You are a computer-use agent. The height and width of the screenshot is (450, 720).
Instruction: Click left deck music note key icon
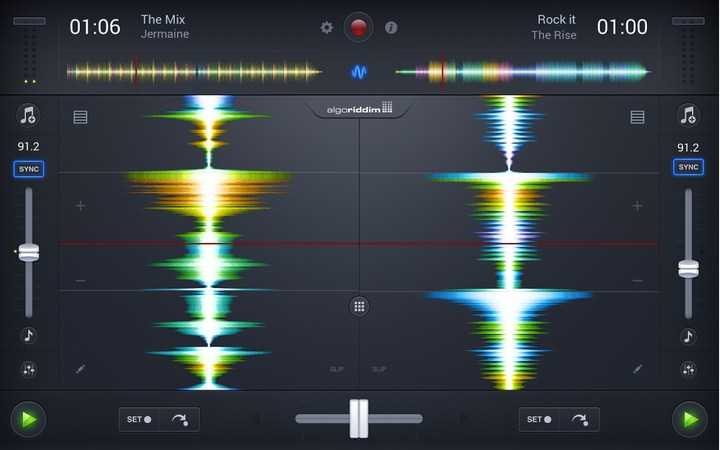28,335
